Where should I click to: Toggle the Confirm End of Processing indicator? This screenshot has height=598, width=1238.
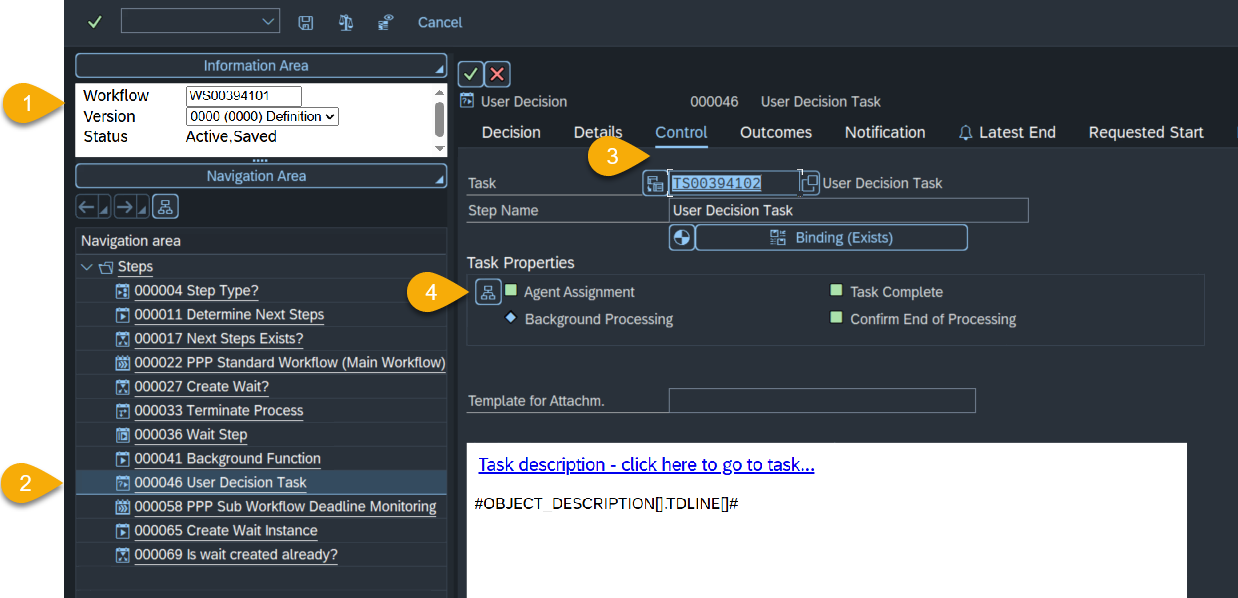point(836,318)
